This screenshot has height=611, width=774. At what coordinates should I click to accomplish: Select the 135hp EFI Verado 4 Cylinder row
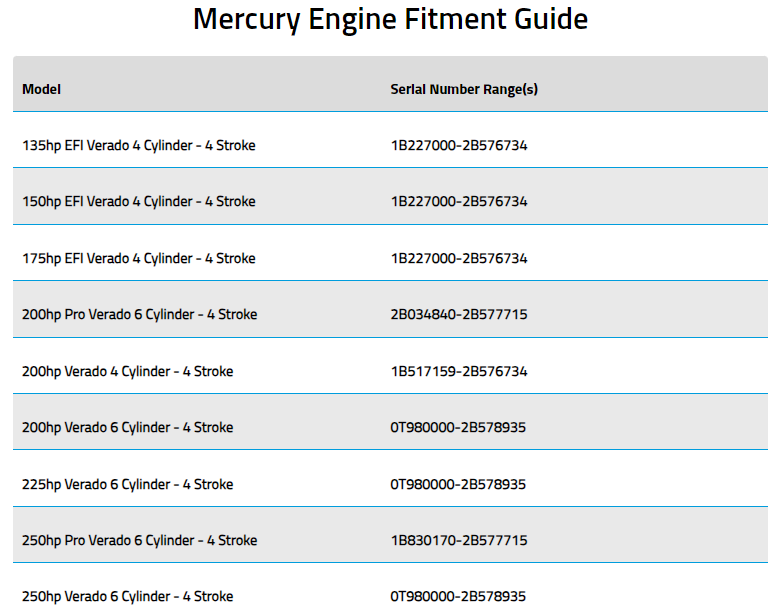(139, 146)
